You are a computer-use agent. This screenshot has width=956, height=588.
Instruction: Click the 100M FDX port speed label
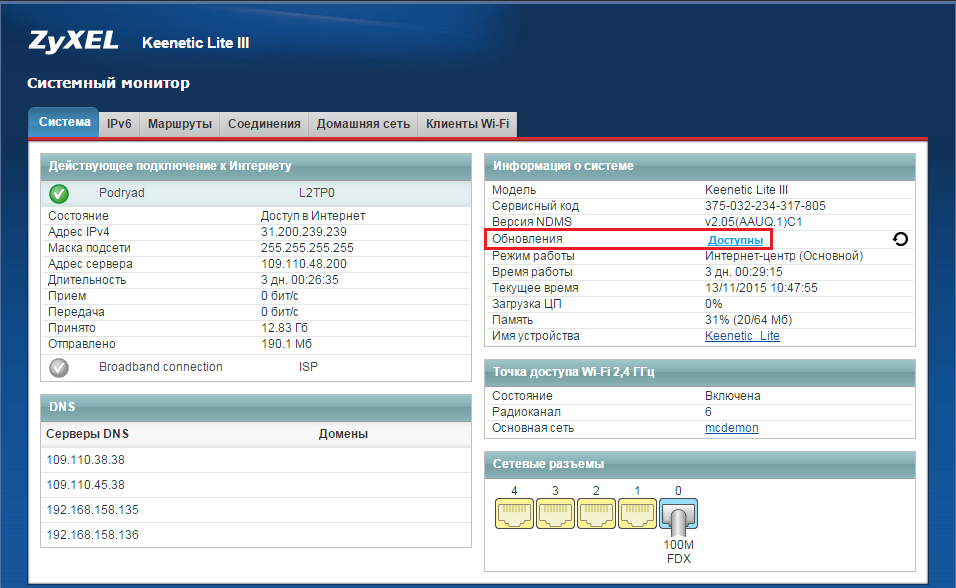pos(679,551)
